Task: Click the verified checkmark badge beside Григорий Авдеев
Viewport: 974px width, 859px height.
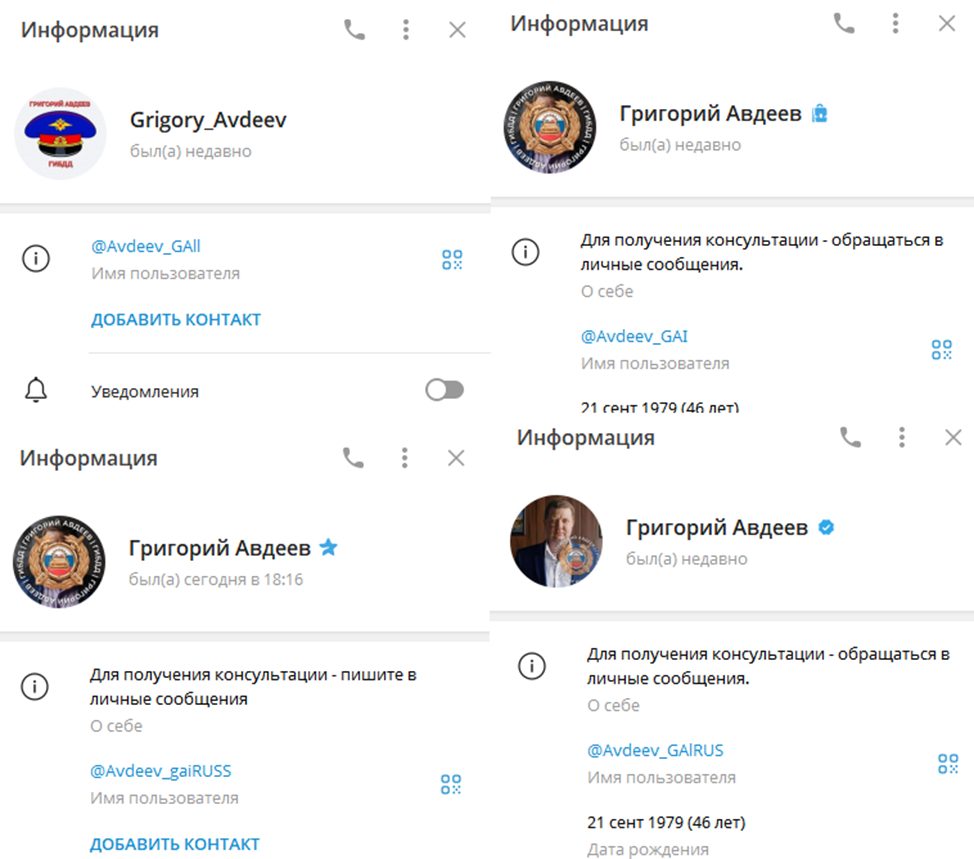Action: point(826,527)
